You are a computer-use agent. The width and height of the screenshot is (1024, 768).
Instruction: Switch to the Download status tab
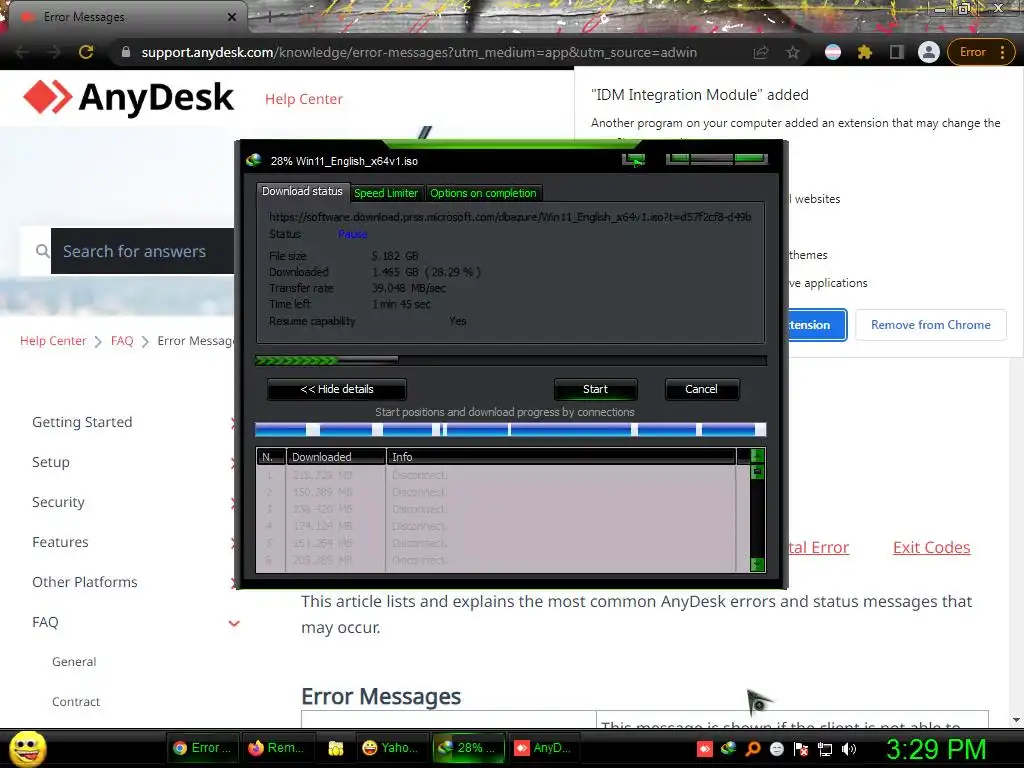click(x=302, y=191)
